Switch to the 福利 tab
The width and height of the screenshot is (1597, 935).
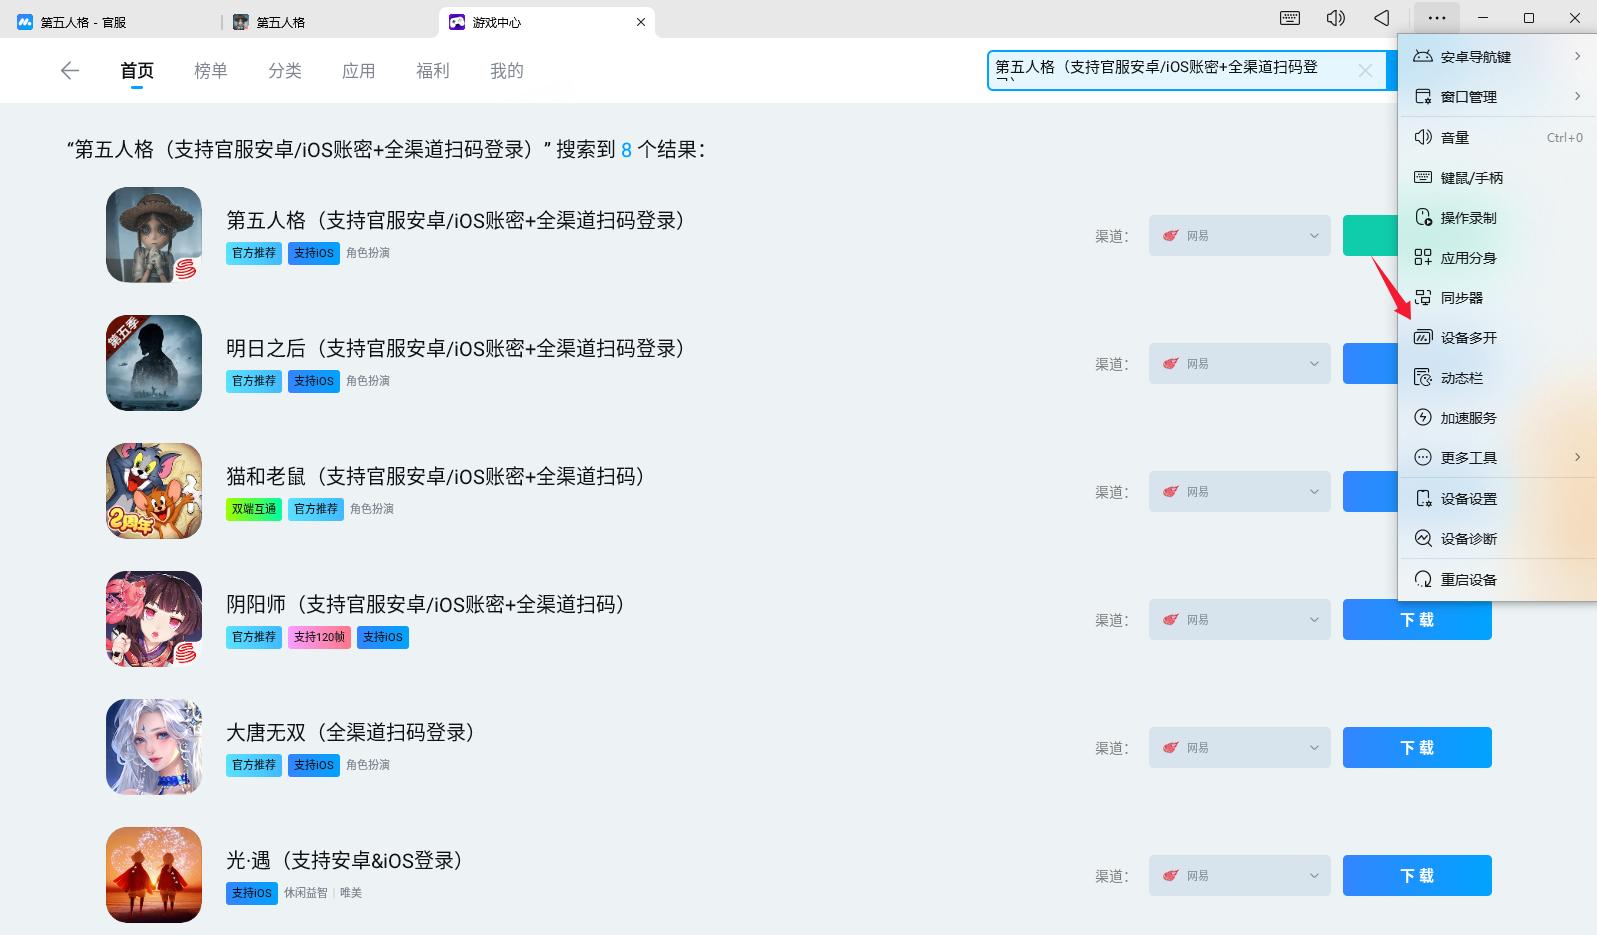click(x=433, y=70)
